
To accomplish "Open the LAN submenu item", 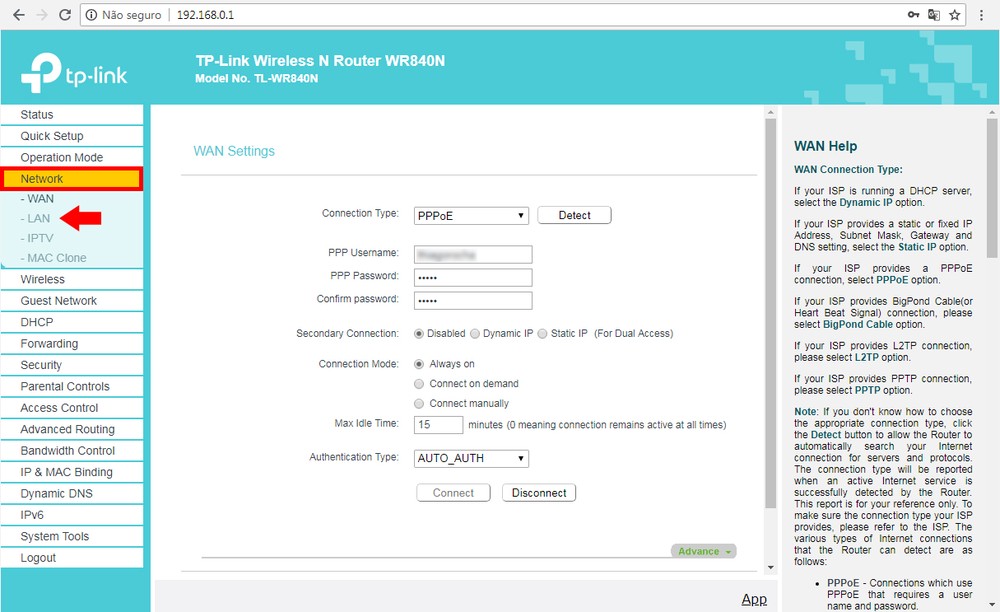I will point(35,219).
